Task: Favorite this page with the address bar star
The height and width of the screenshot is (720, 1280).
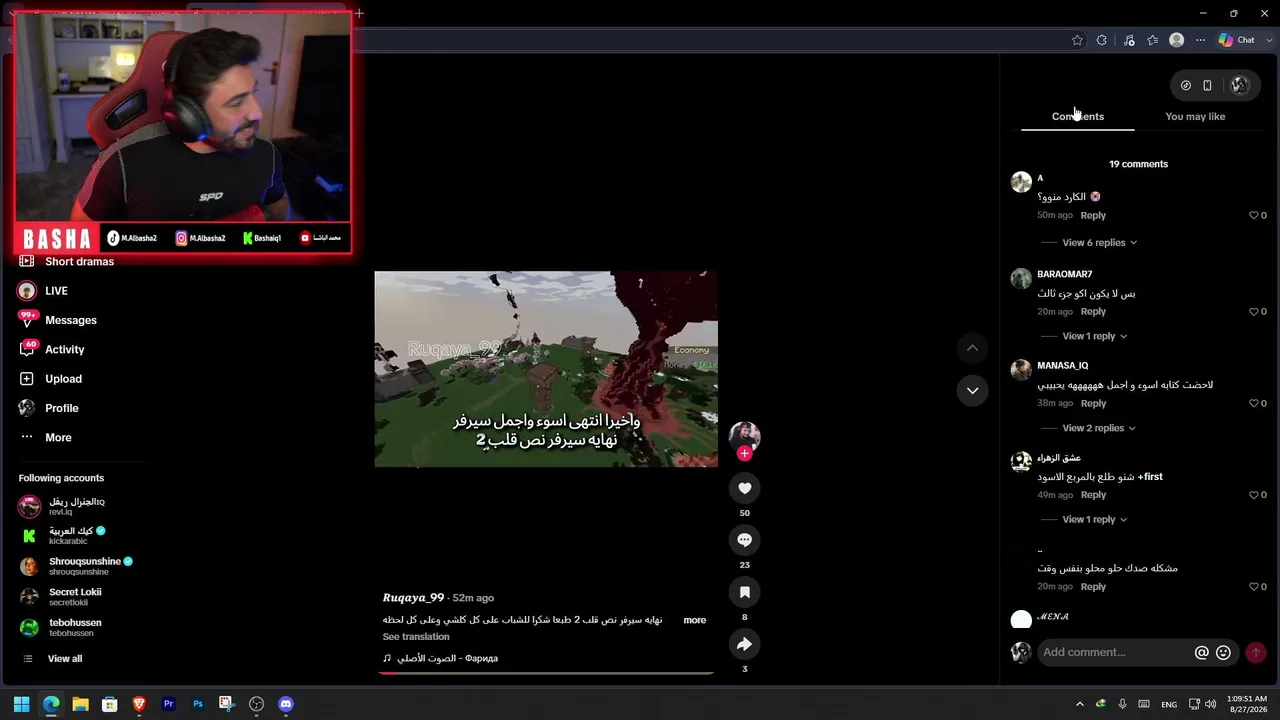Action: tap(1077, 40)
